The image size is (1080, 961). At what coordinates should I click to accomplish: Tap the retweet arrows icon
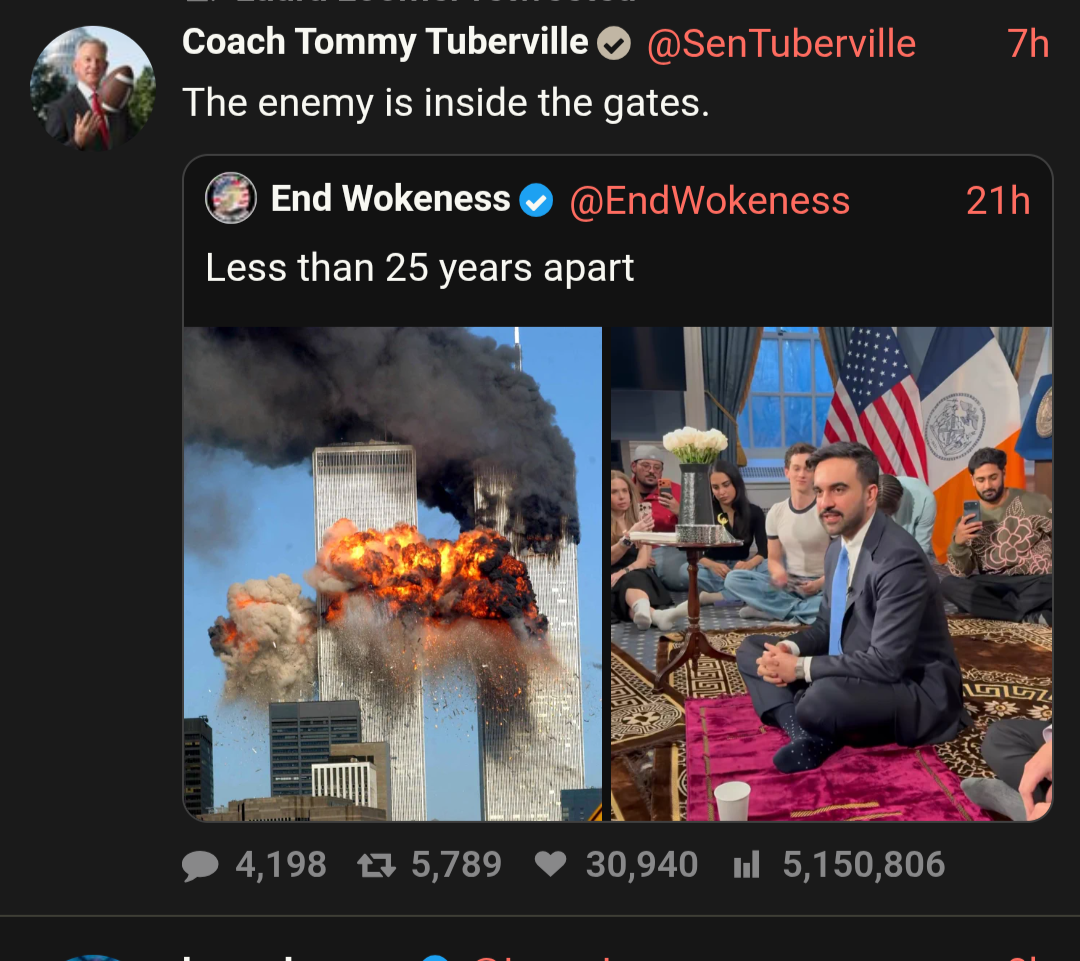pyautogui.click(x=377, y=865)
